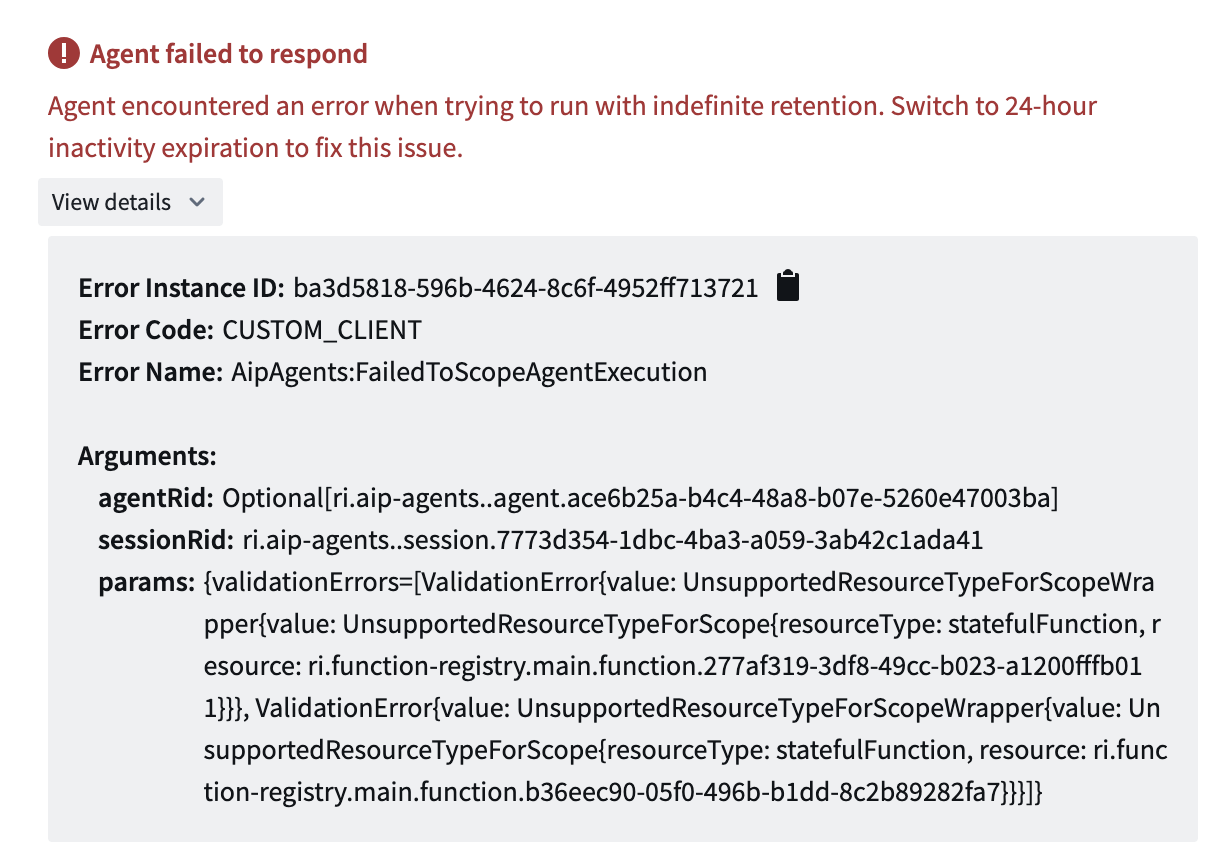The height and width of the screenshot is (864, 1226).
Task: Click the agentRid label
Action: coord(156,498)
